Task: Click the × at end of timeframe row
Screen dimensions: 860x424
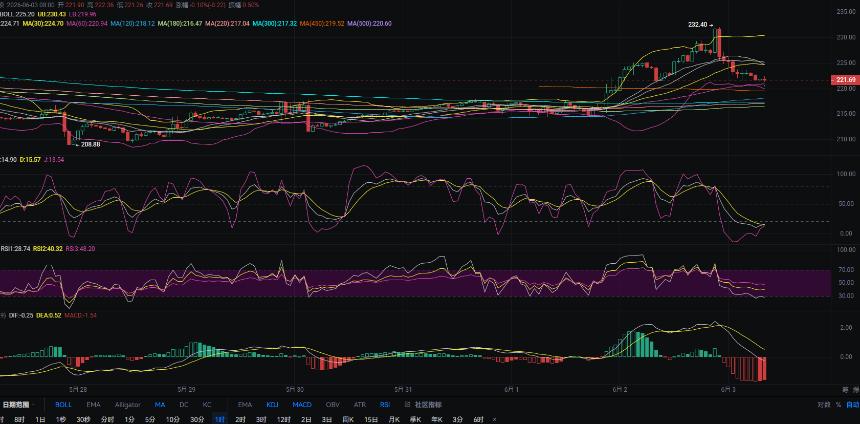Action: [x=494, y=420]
